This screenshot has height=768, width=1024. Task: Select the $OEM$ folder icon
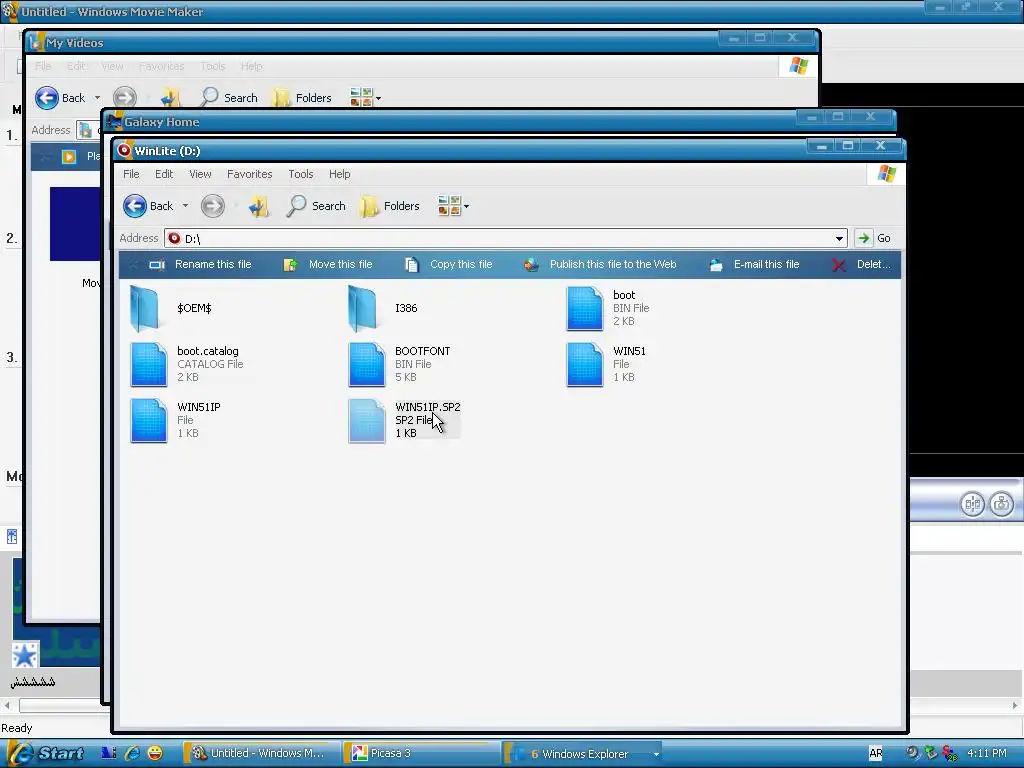click(145, 308)
